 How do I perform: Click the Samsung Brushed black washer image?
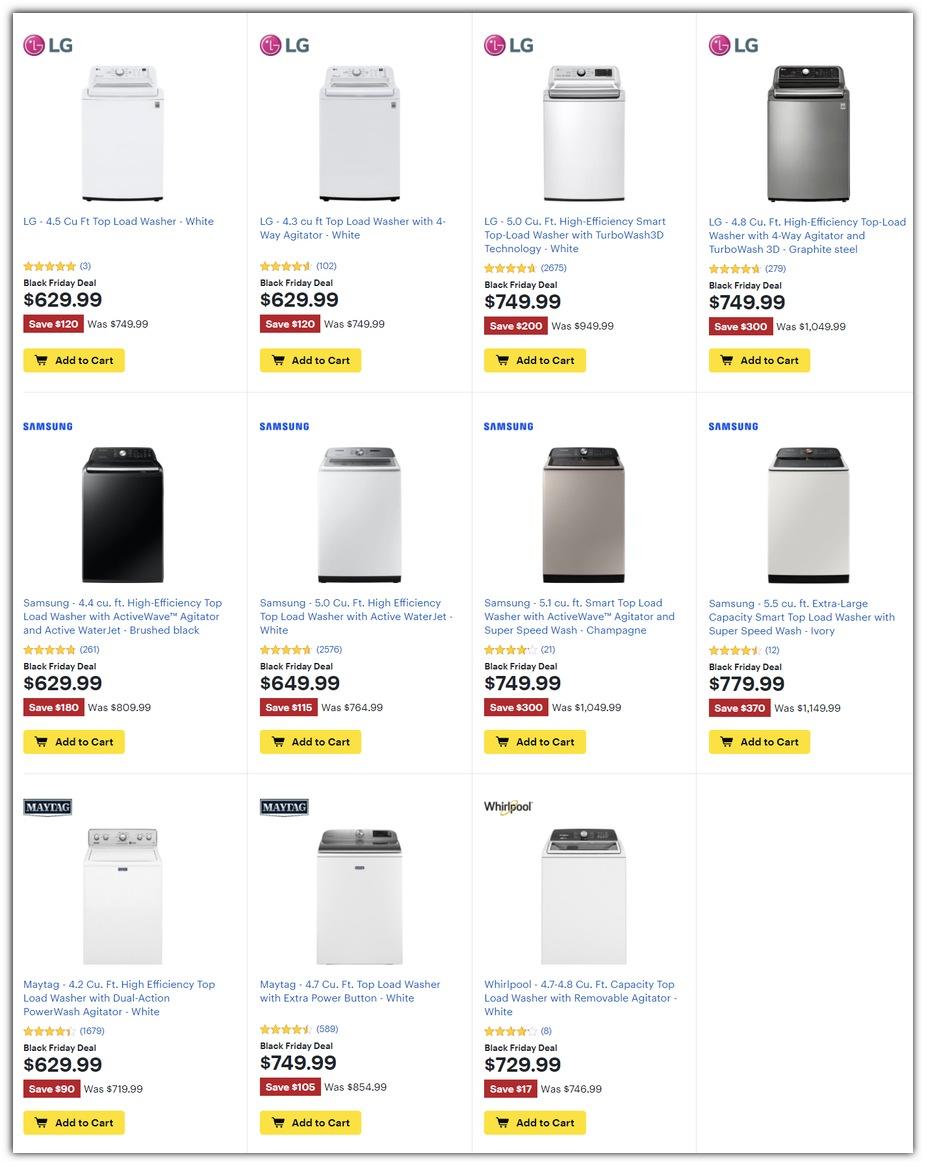[x=122, y=515]
